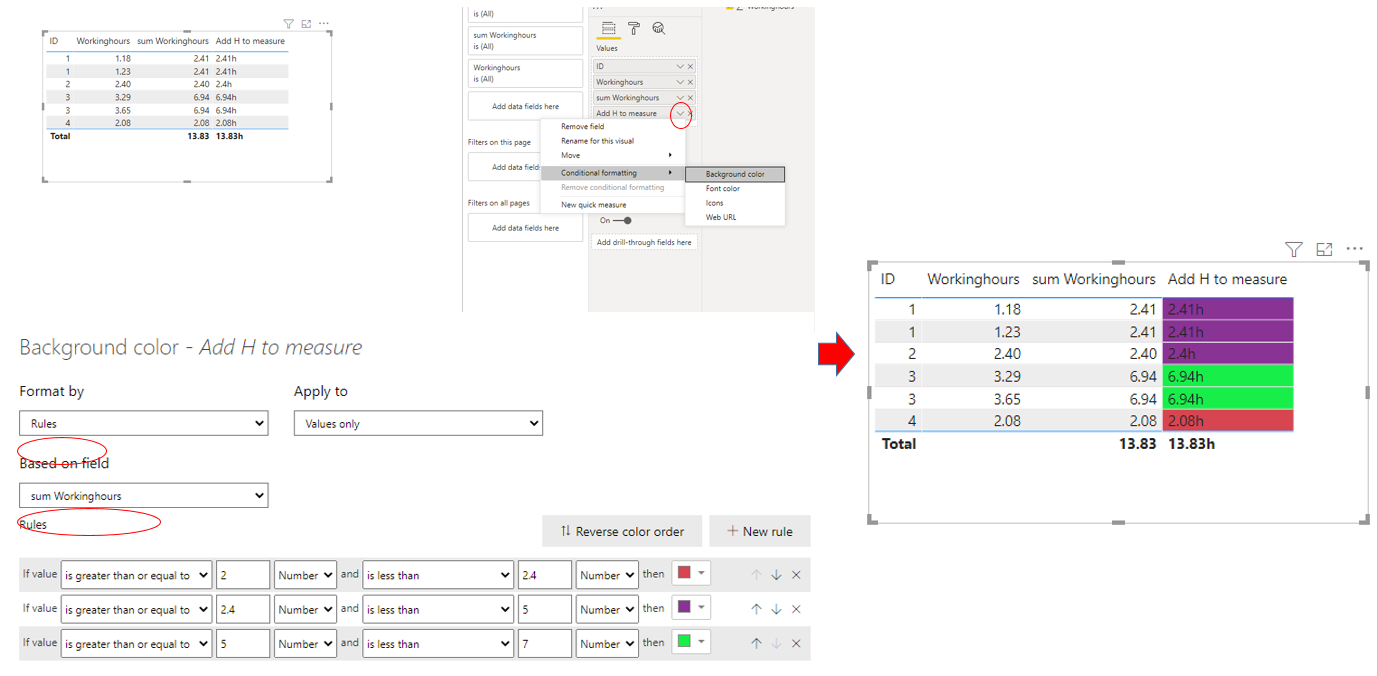Click purple 2.4h cell in large table
The image size is (1378, 676).
click(x=1228, y=354)
